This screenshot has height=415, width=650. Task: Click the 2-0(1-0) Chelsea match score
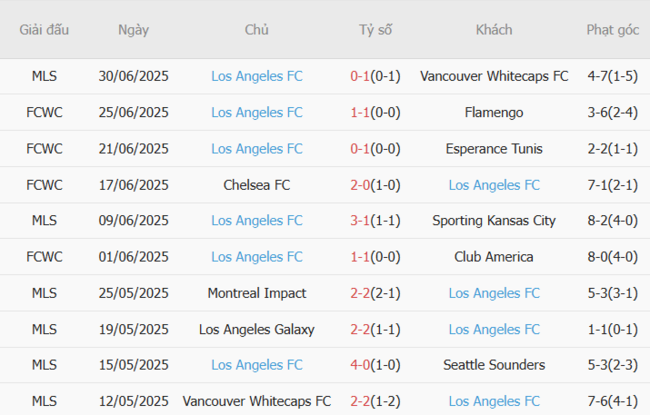[376, 184]
